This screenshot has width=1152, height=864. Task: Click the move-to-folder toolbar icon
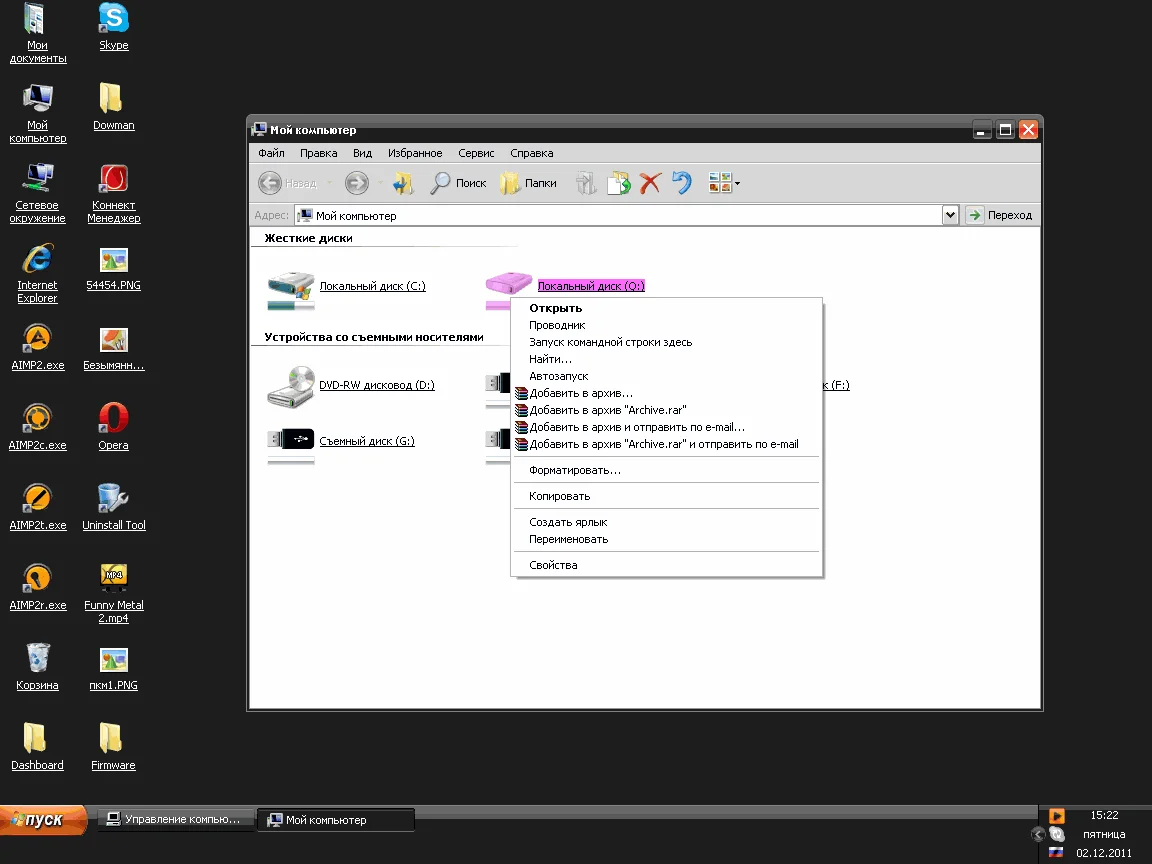click(586, 183)
